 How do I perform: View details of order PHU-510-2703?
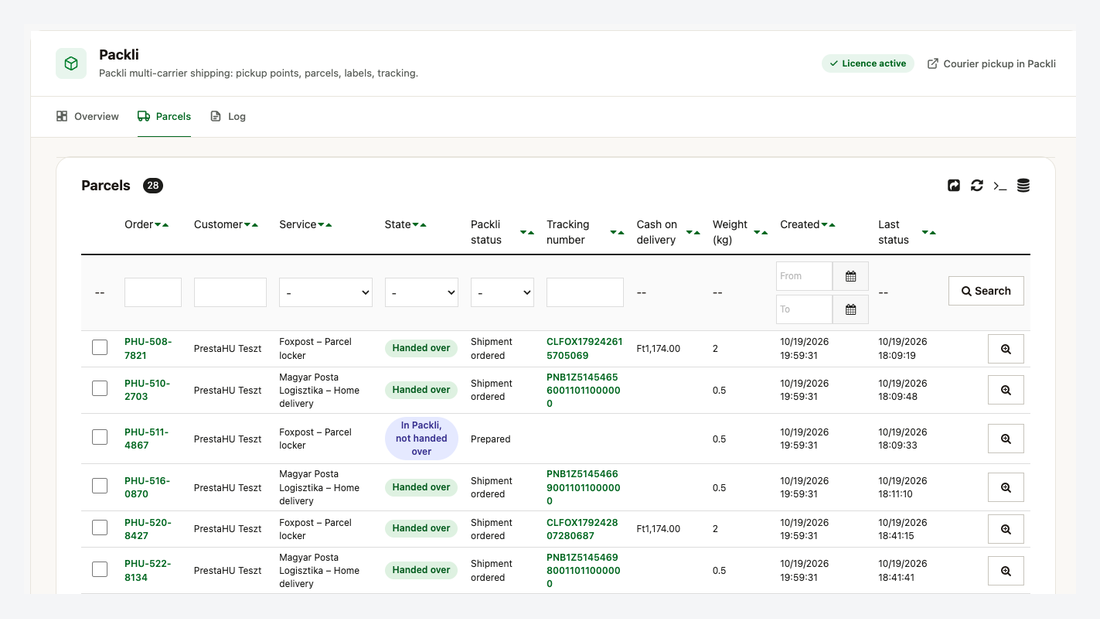[1005, 390]
